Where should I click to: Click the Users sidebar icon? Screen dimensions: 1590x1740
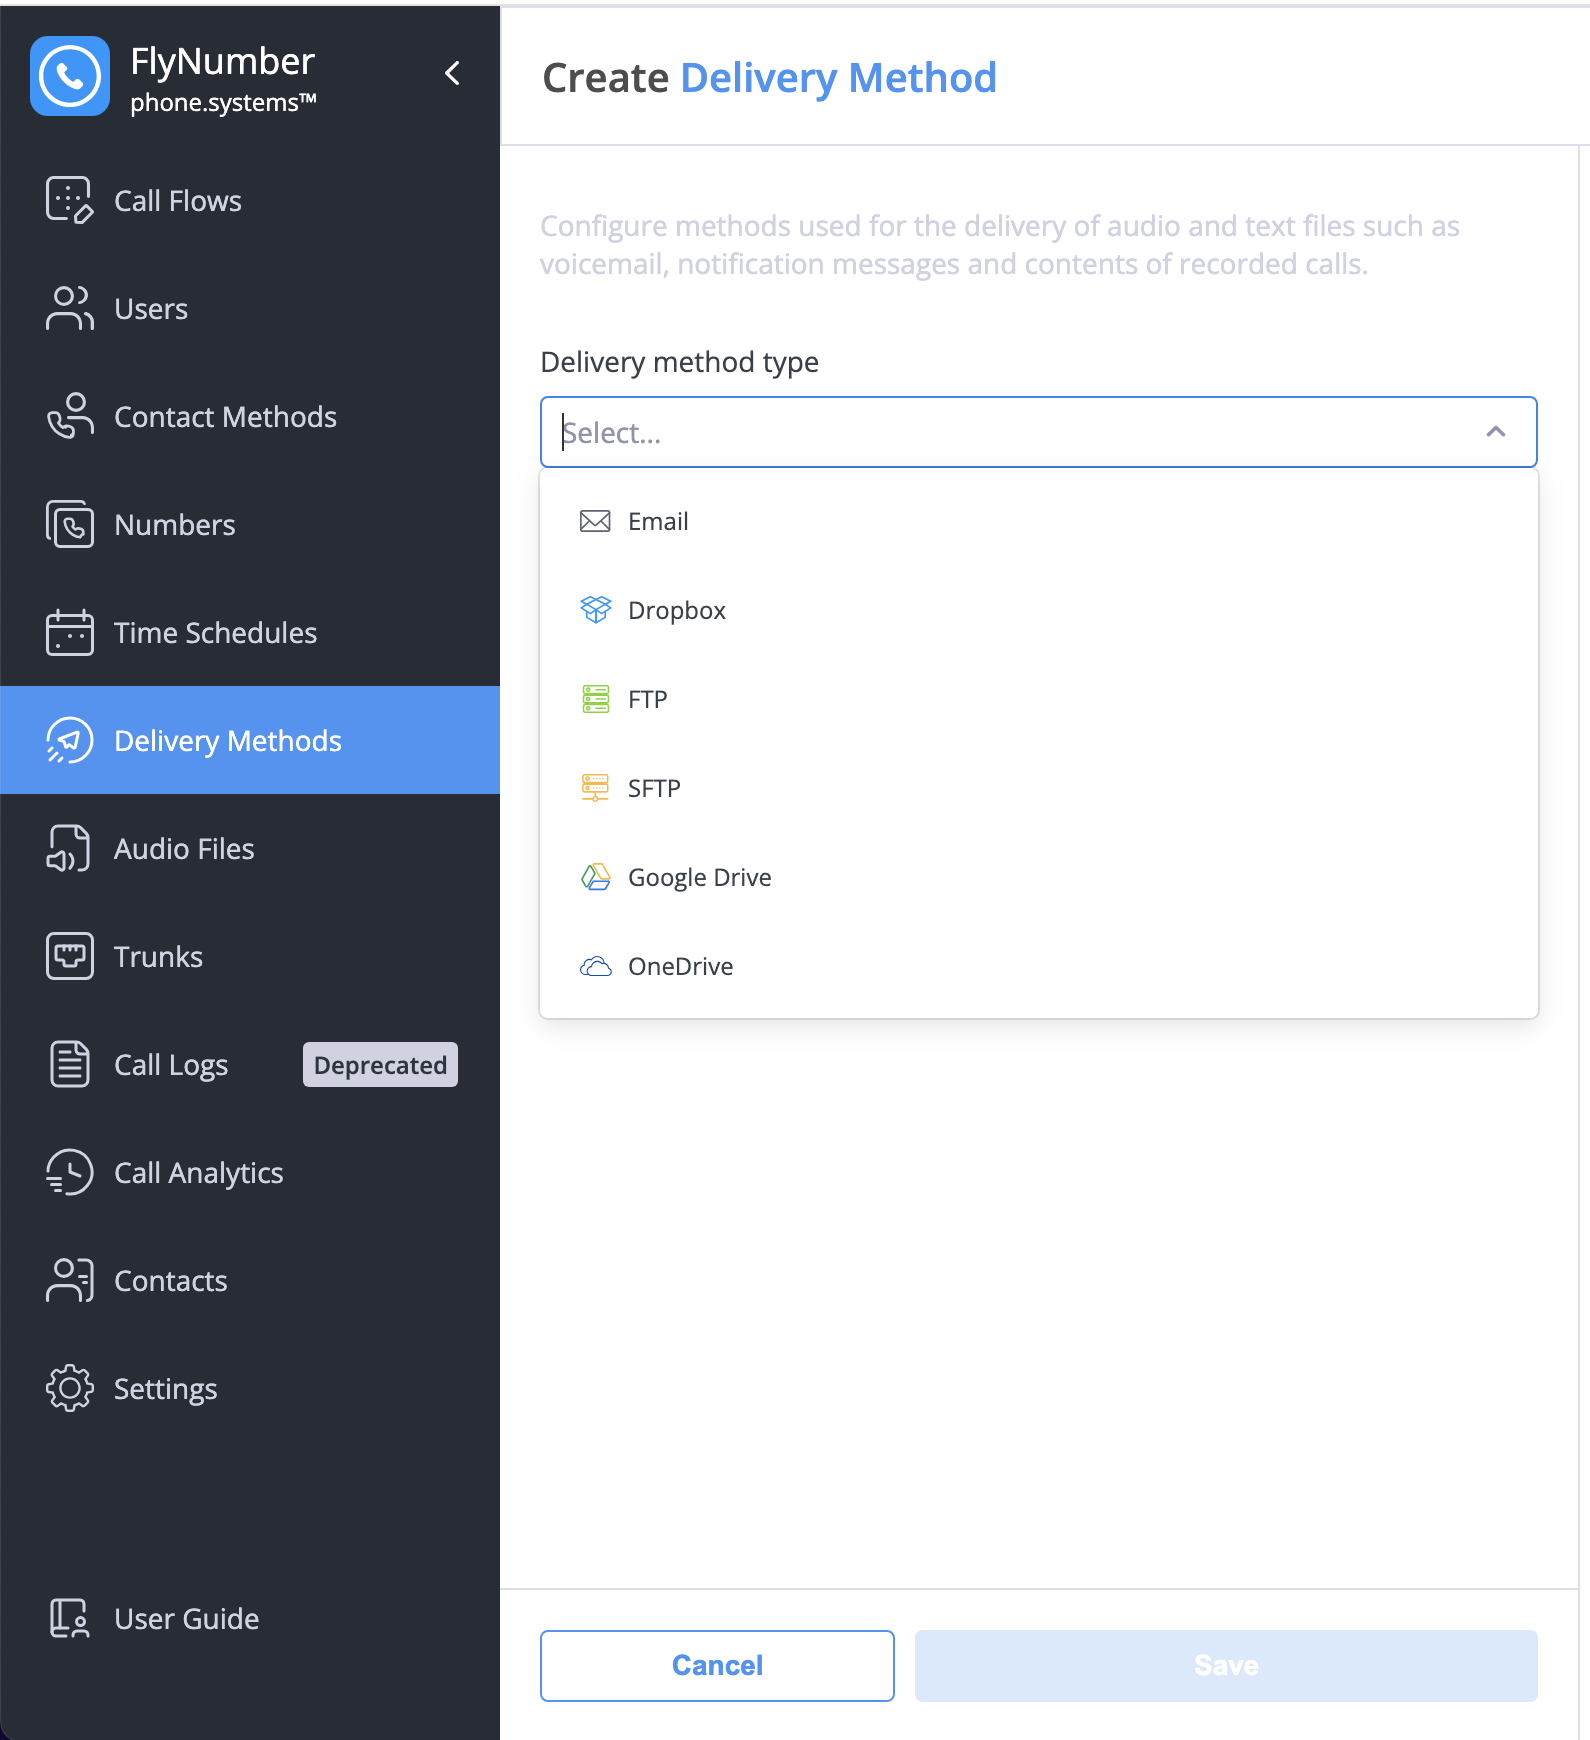[70, 308]
